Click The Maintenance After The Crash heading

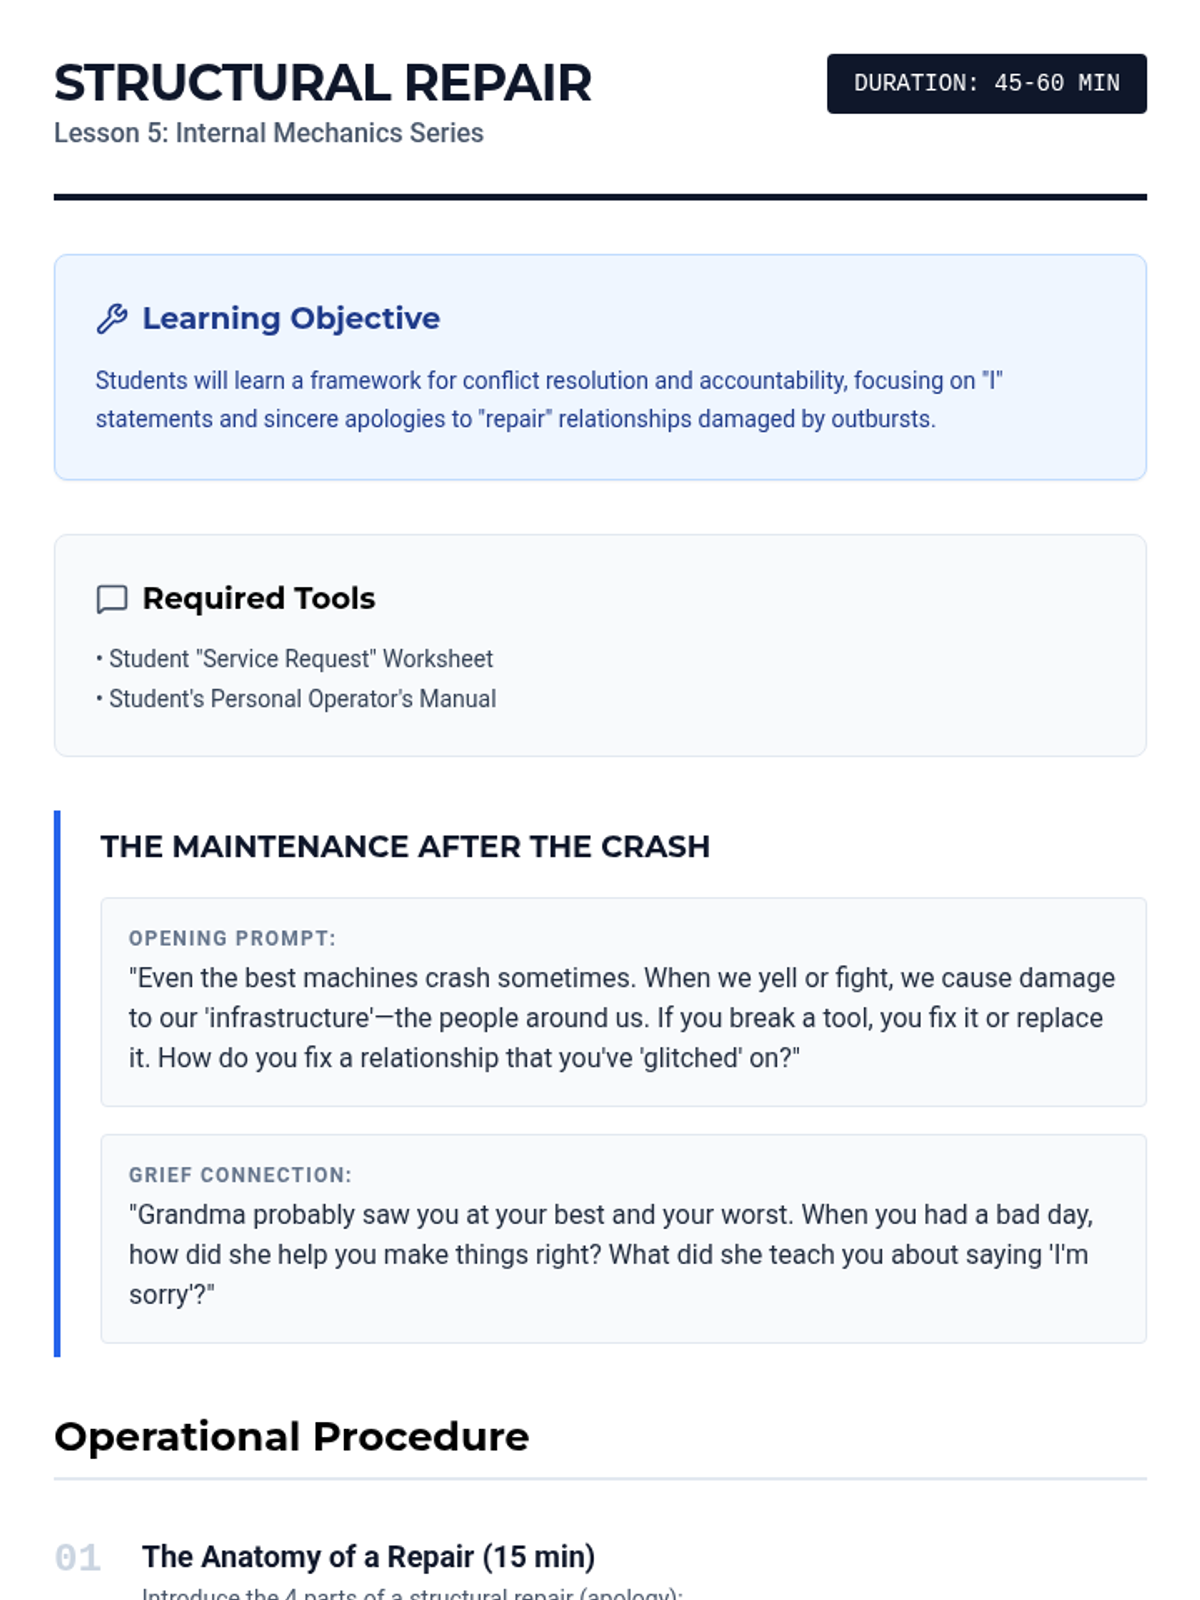pyautogui.click(x=405, y=846)
